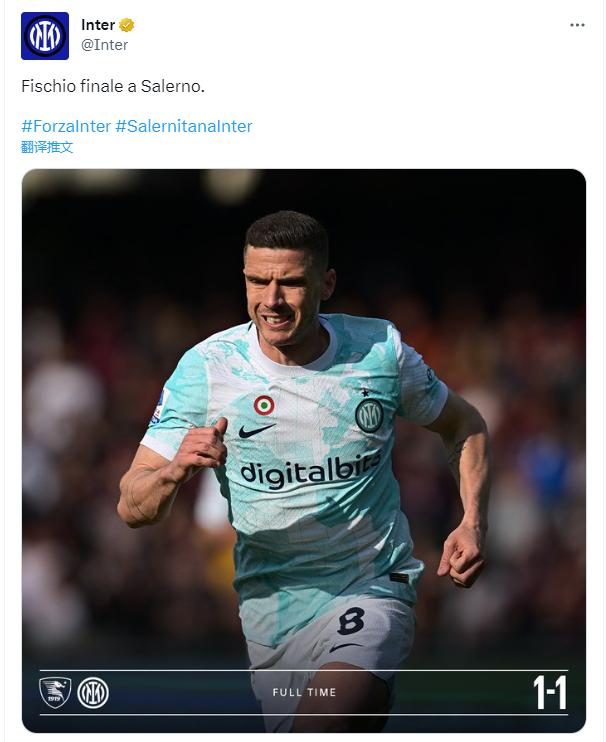Click the Nike swoosh on the jersey
The height and width of the screenshot is (742, 606).
pyautogui.click(x=256, y=430)
